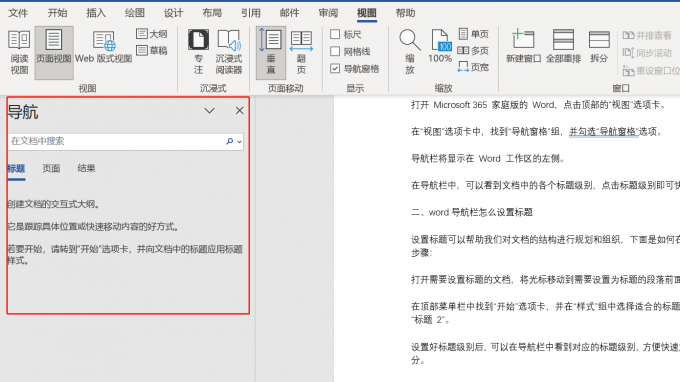Open the Design tab (设计)
This screenshot has height=382, width=680.
173,13
